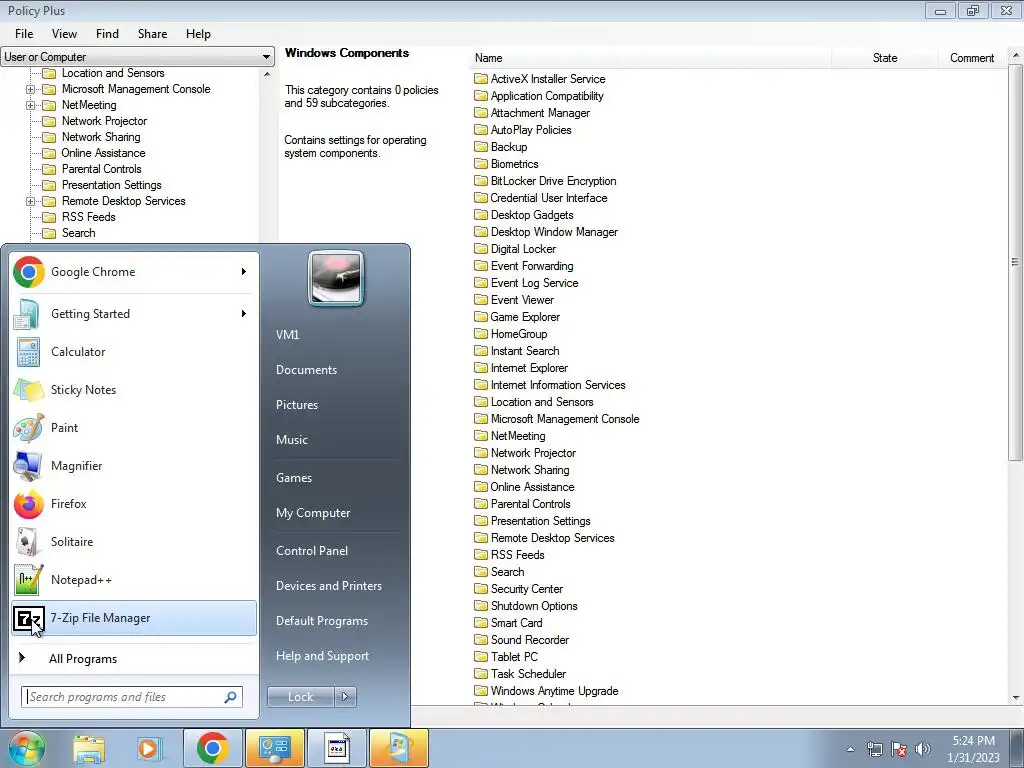
Task: Open the Share menu
Action: click(152, 34)
